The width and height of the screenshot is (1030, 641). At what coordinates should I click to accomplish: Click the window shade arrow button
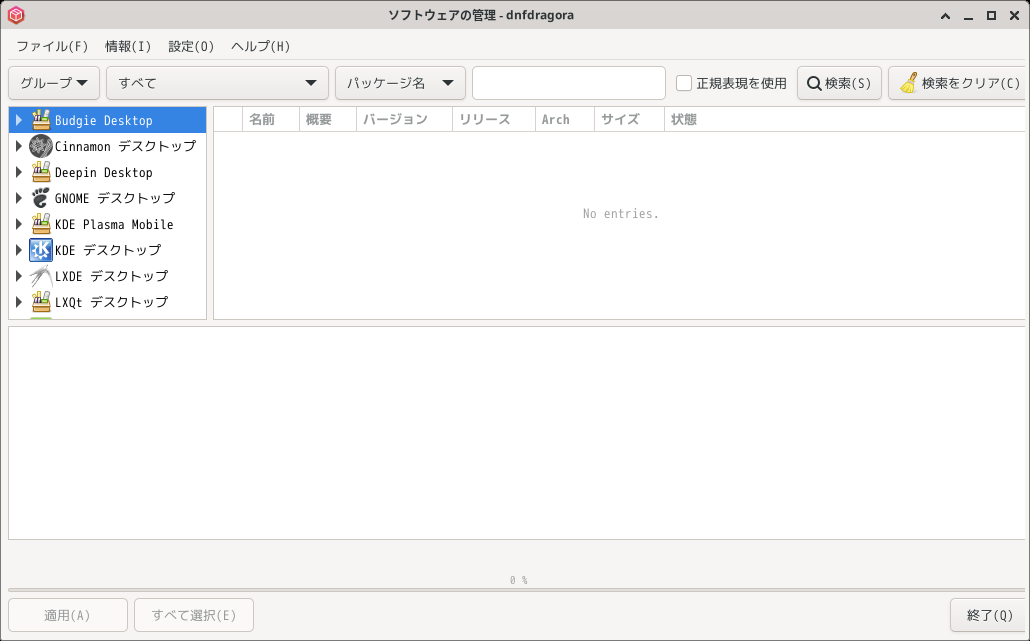point(945,16)
